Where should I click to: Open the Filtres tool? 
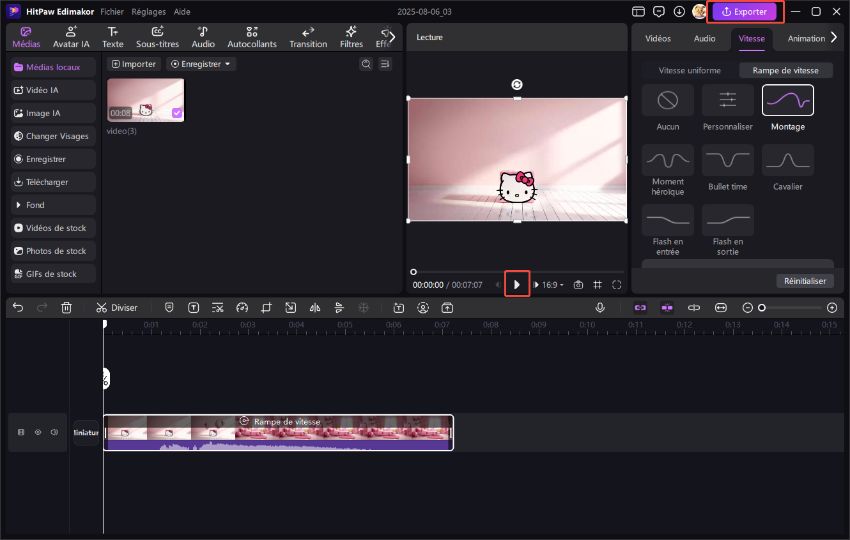pos(351,37)
